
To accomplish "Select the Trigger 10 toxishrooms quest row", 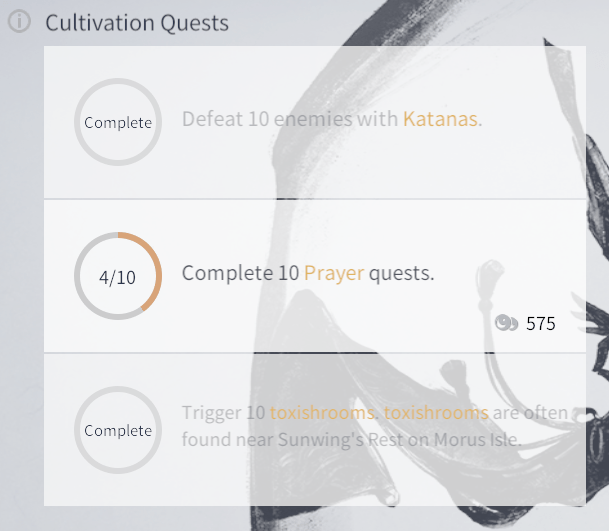I will coord(315,430).
